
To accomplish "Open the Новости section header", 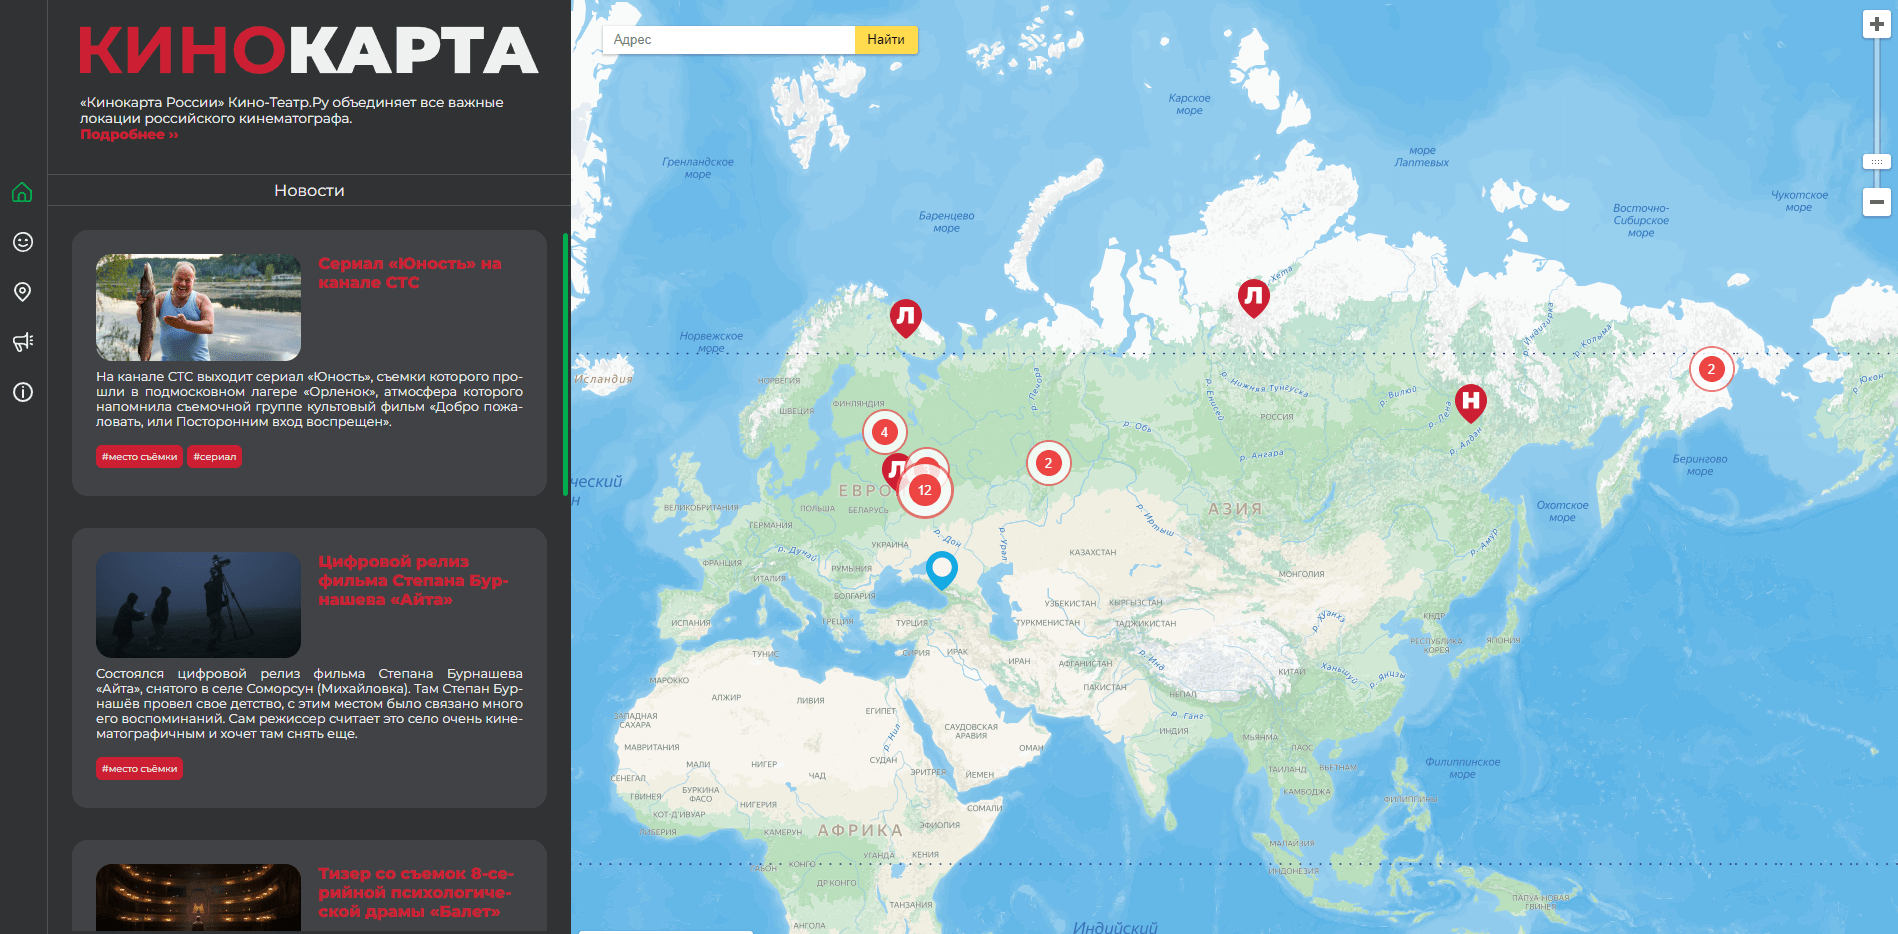I will 309,190.
